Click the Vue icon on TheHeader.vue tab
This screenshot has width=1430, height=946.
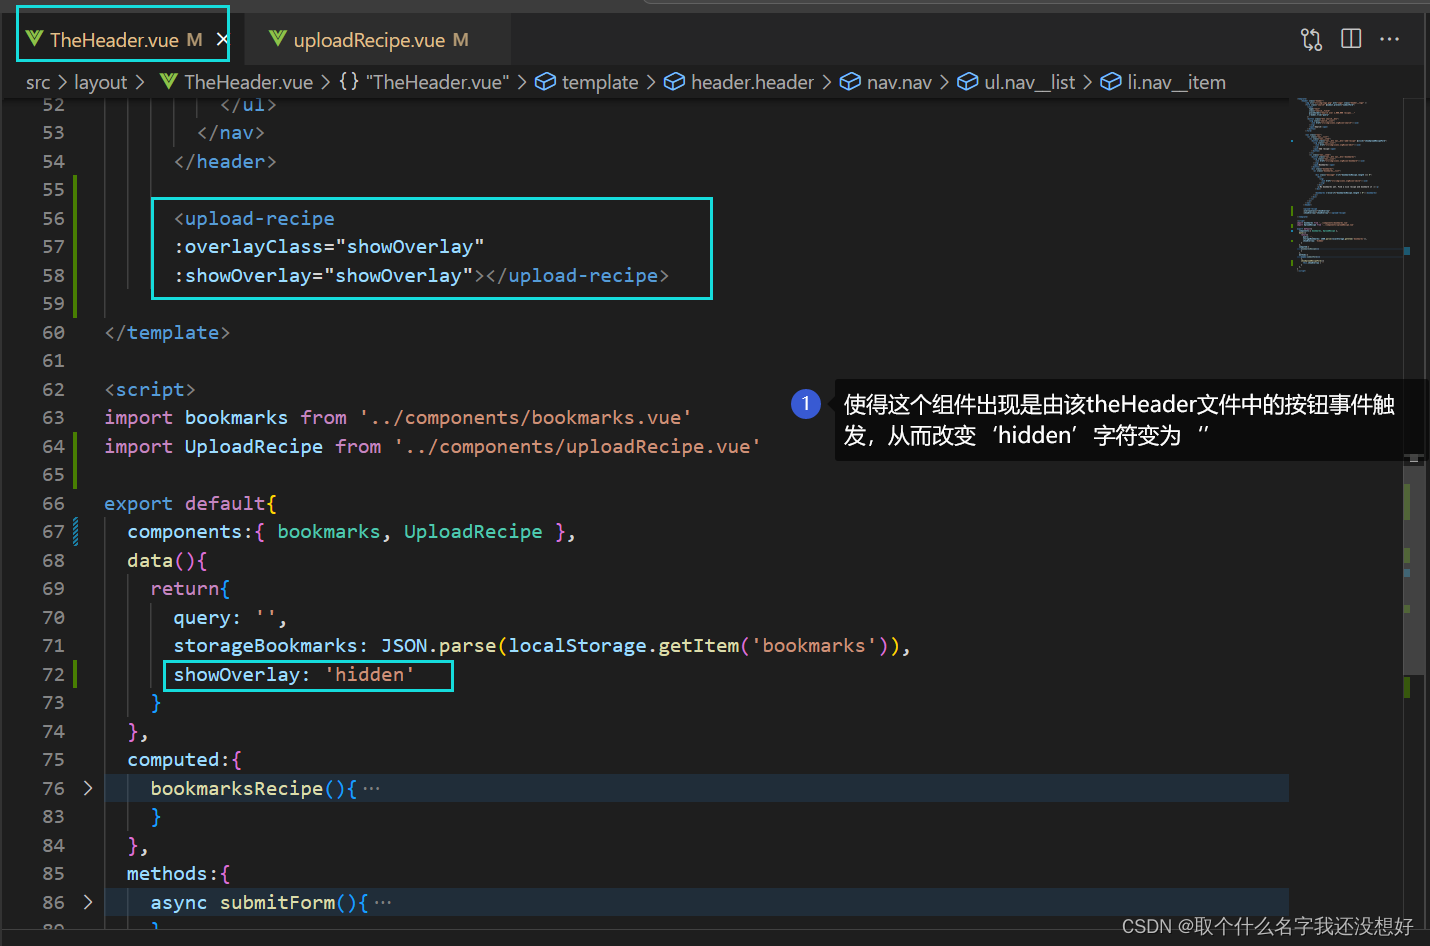click(35, 39)
